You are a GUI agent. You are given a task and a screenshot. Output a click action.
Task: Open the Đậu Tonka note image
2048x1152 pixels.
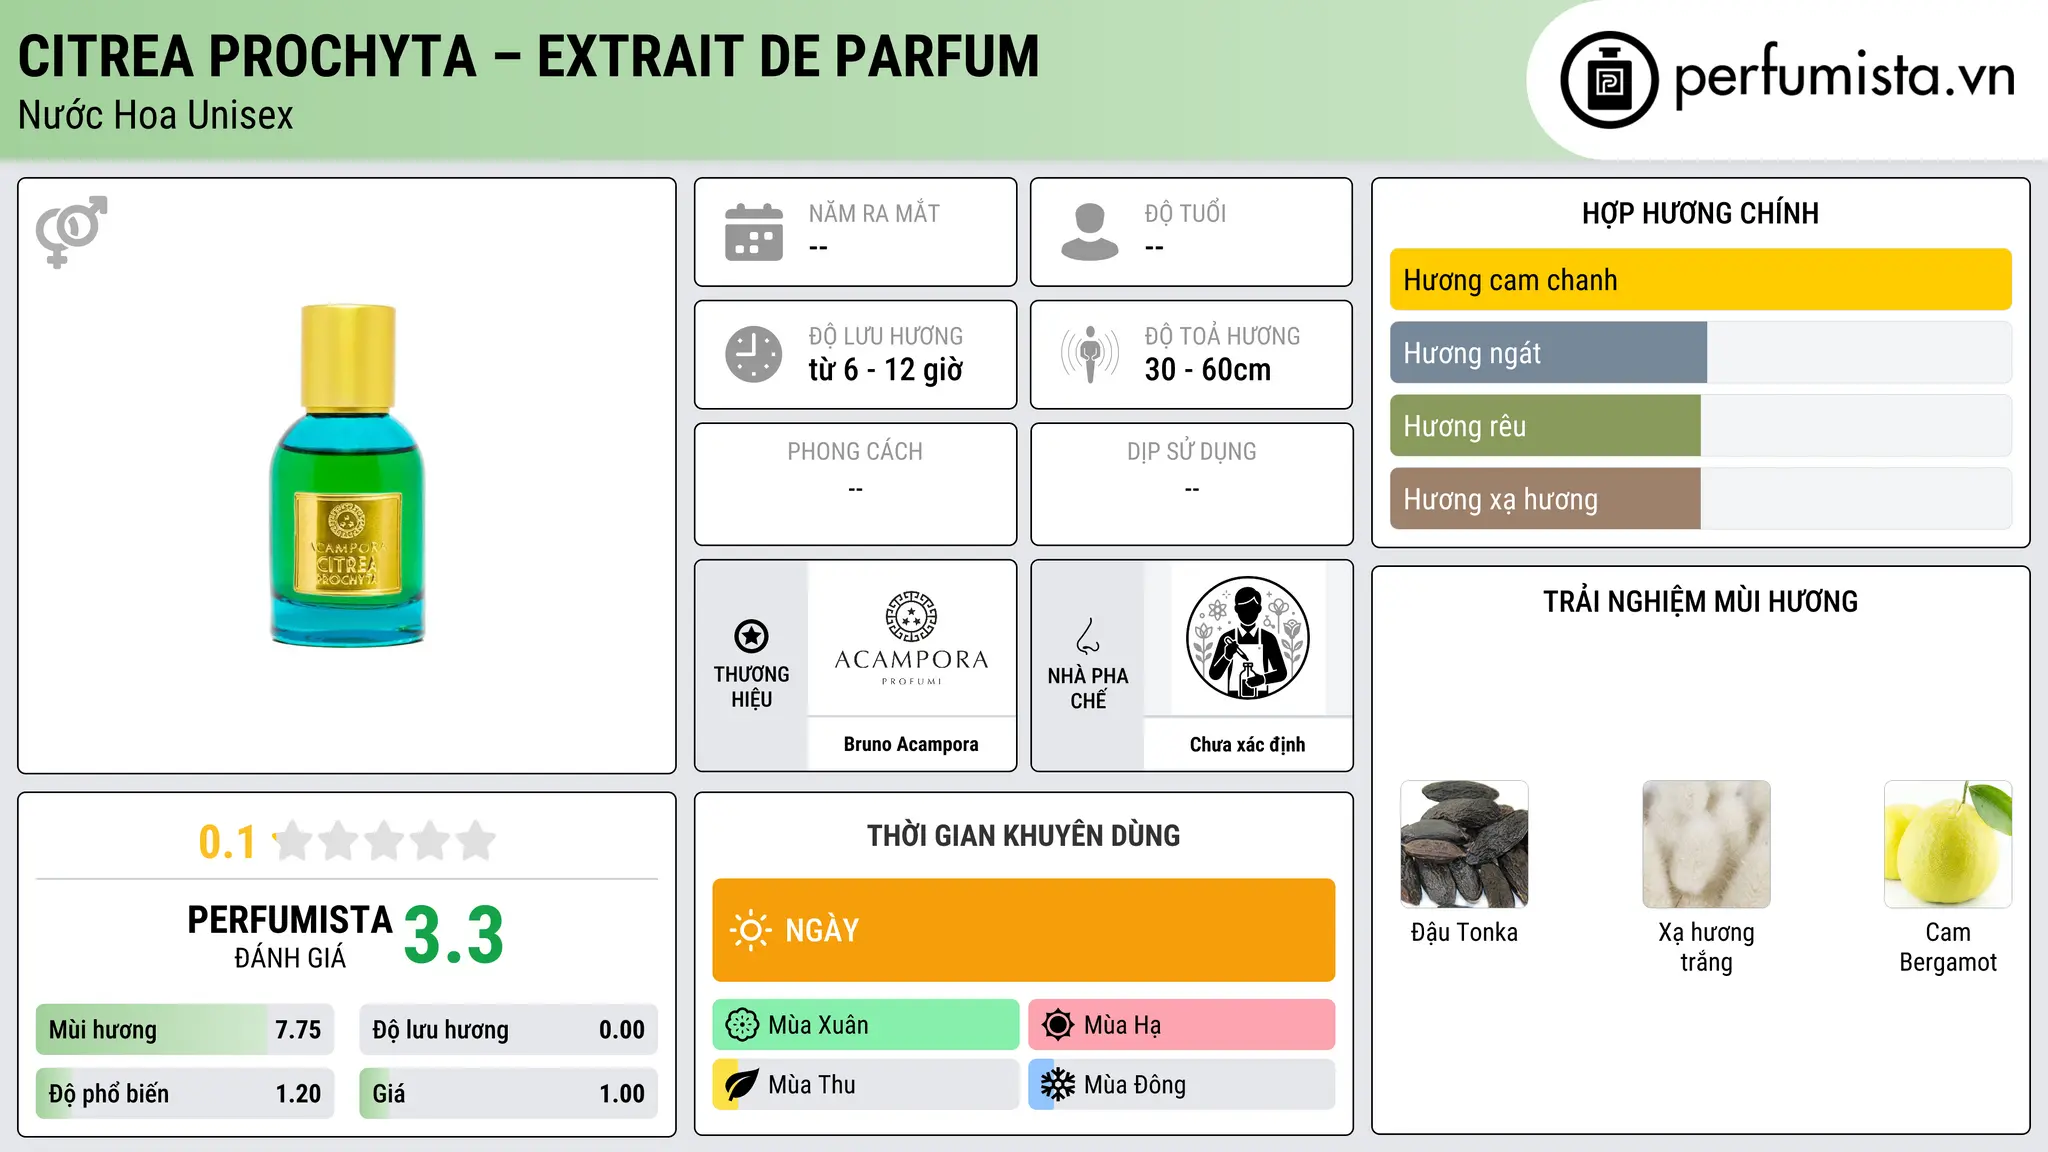1464,844
